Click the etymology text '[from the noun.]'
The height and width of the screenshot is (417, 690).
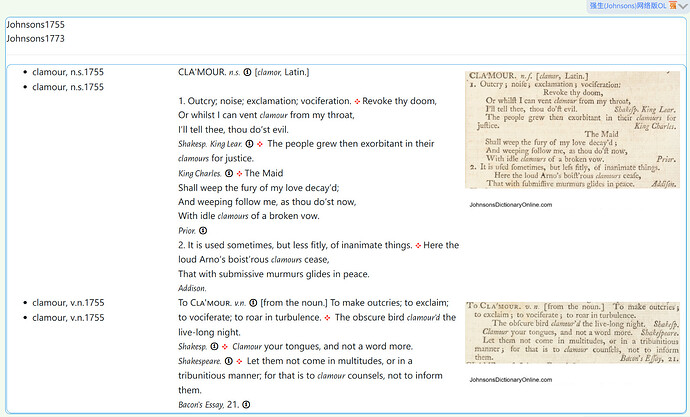[294, 303]
